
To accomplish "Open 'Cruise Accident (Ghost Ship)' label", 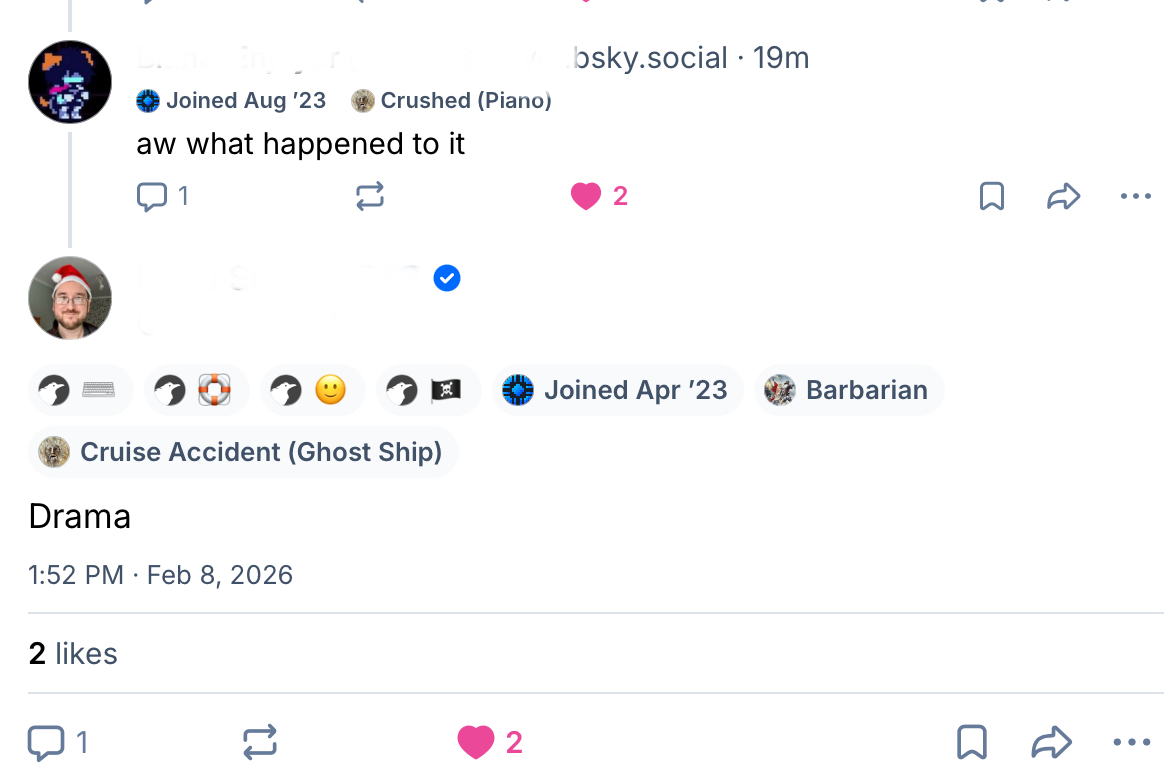I will click(243, 452).
